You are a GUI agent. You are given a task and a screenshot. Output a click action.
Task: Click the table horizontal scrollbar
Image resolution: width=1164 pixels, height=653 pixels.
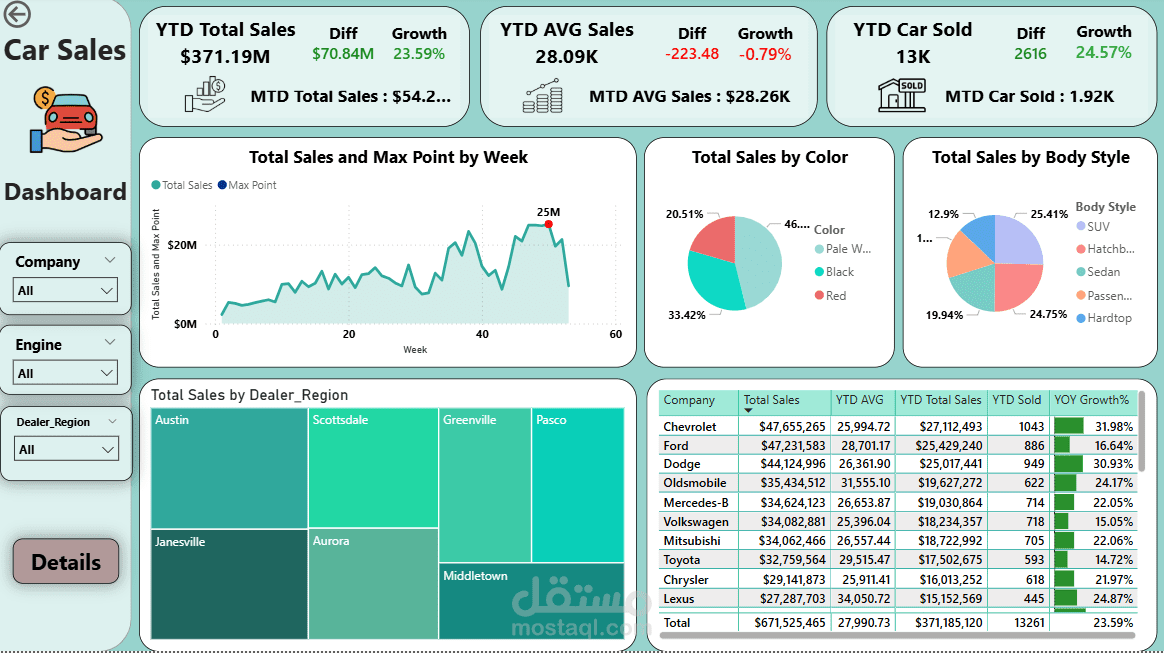coord(897,635)
